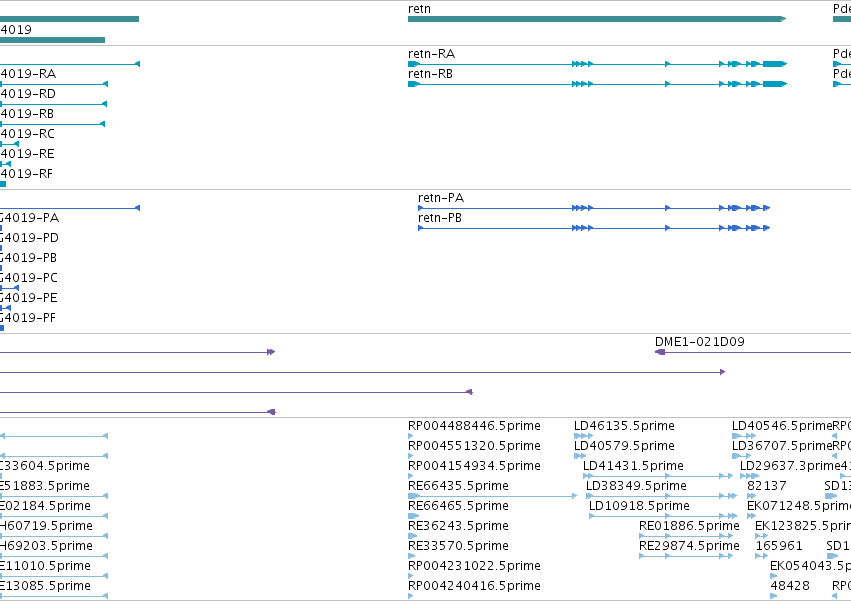Click the DME1-021D09 feature label

click(x=700, y=341)
